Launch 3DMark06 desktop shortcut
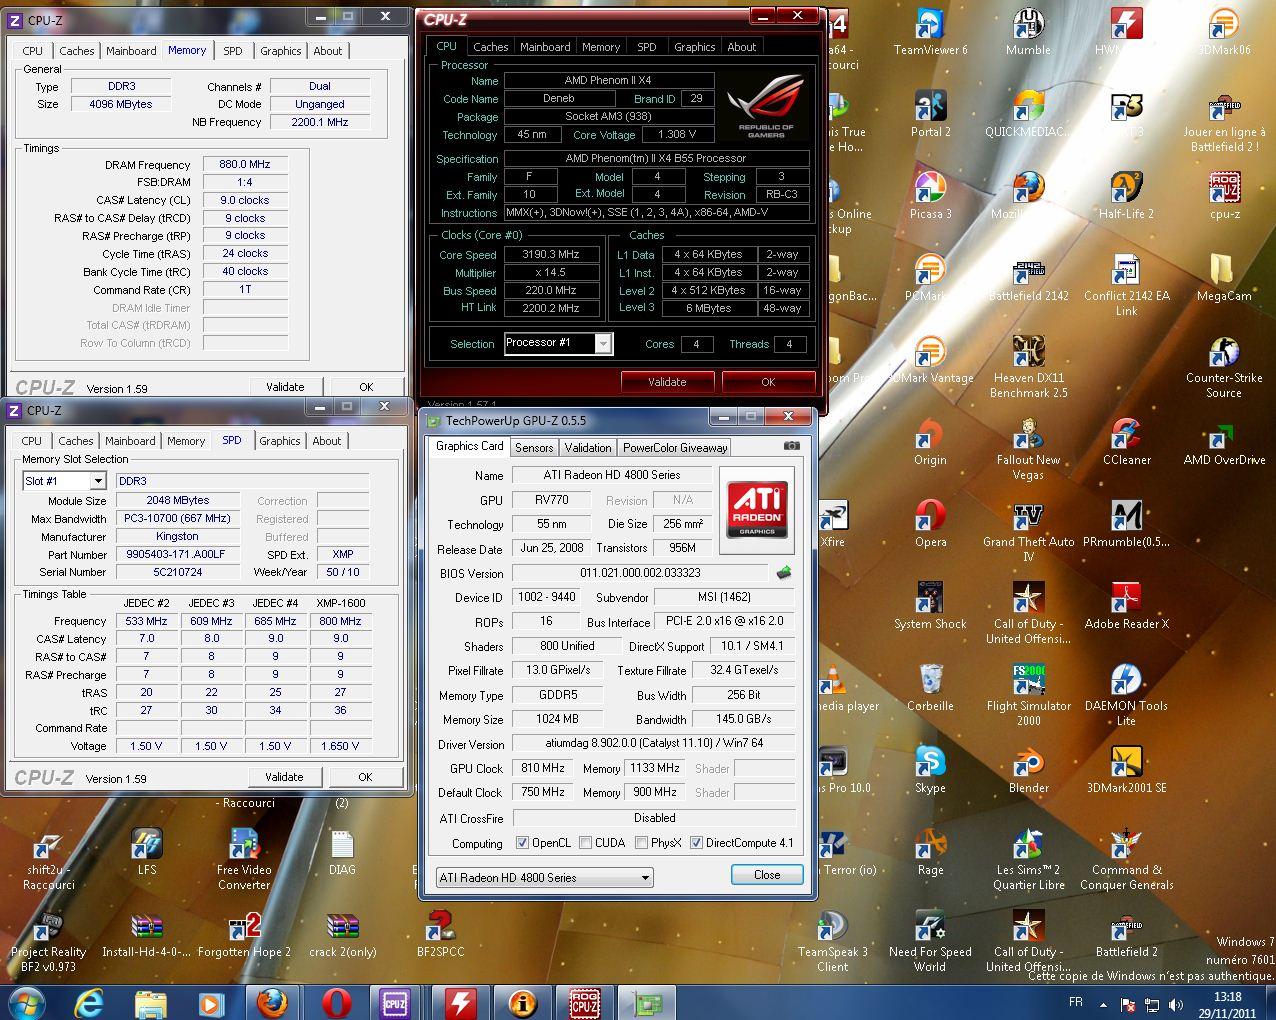 point(1224,33)
